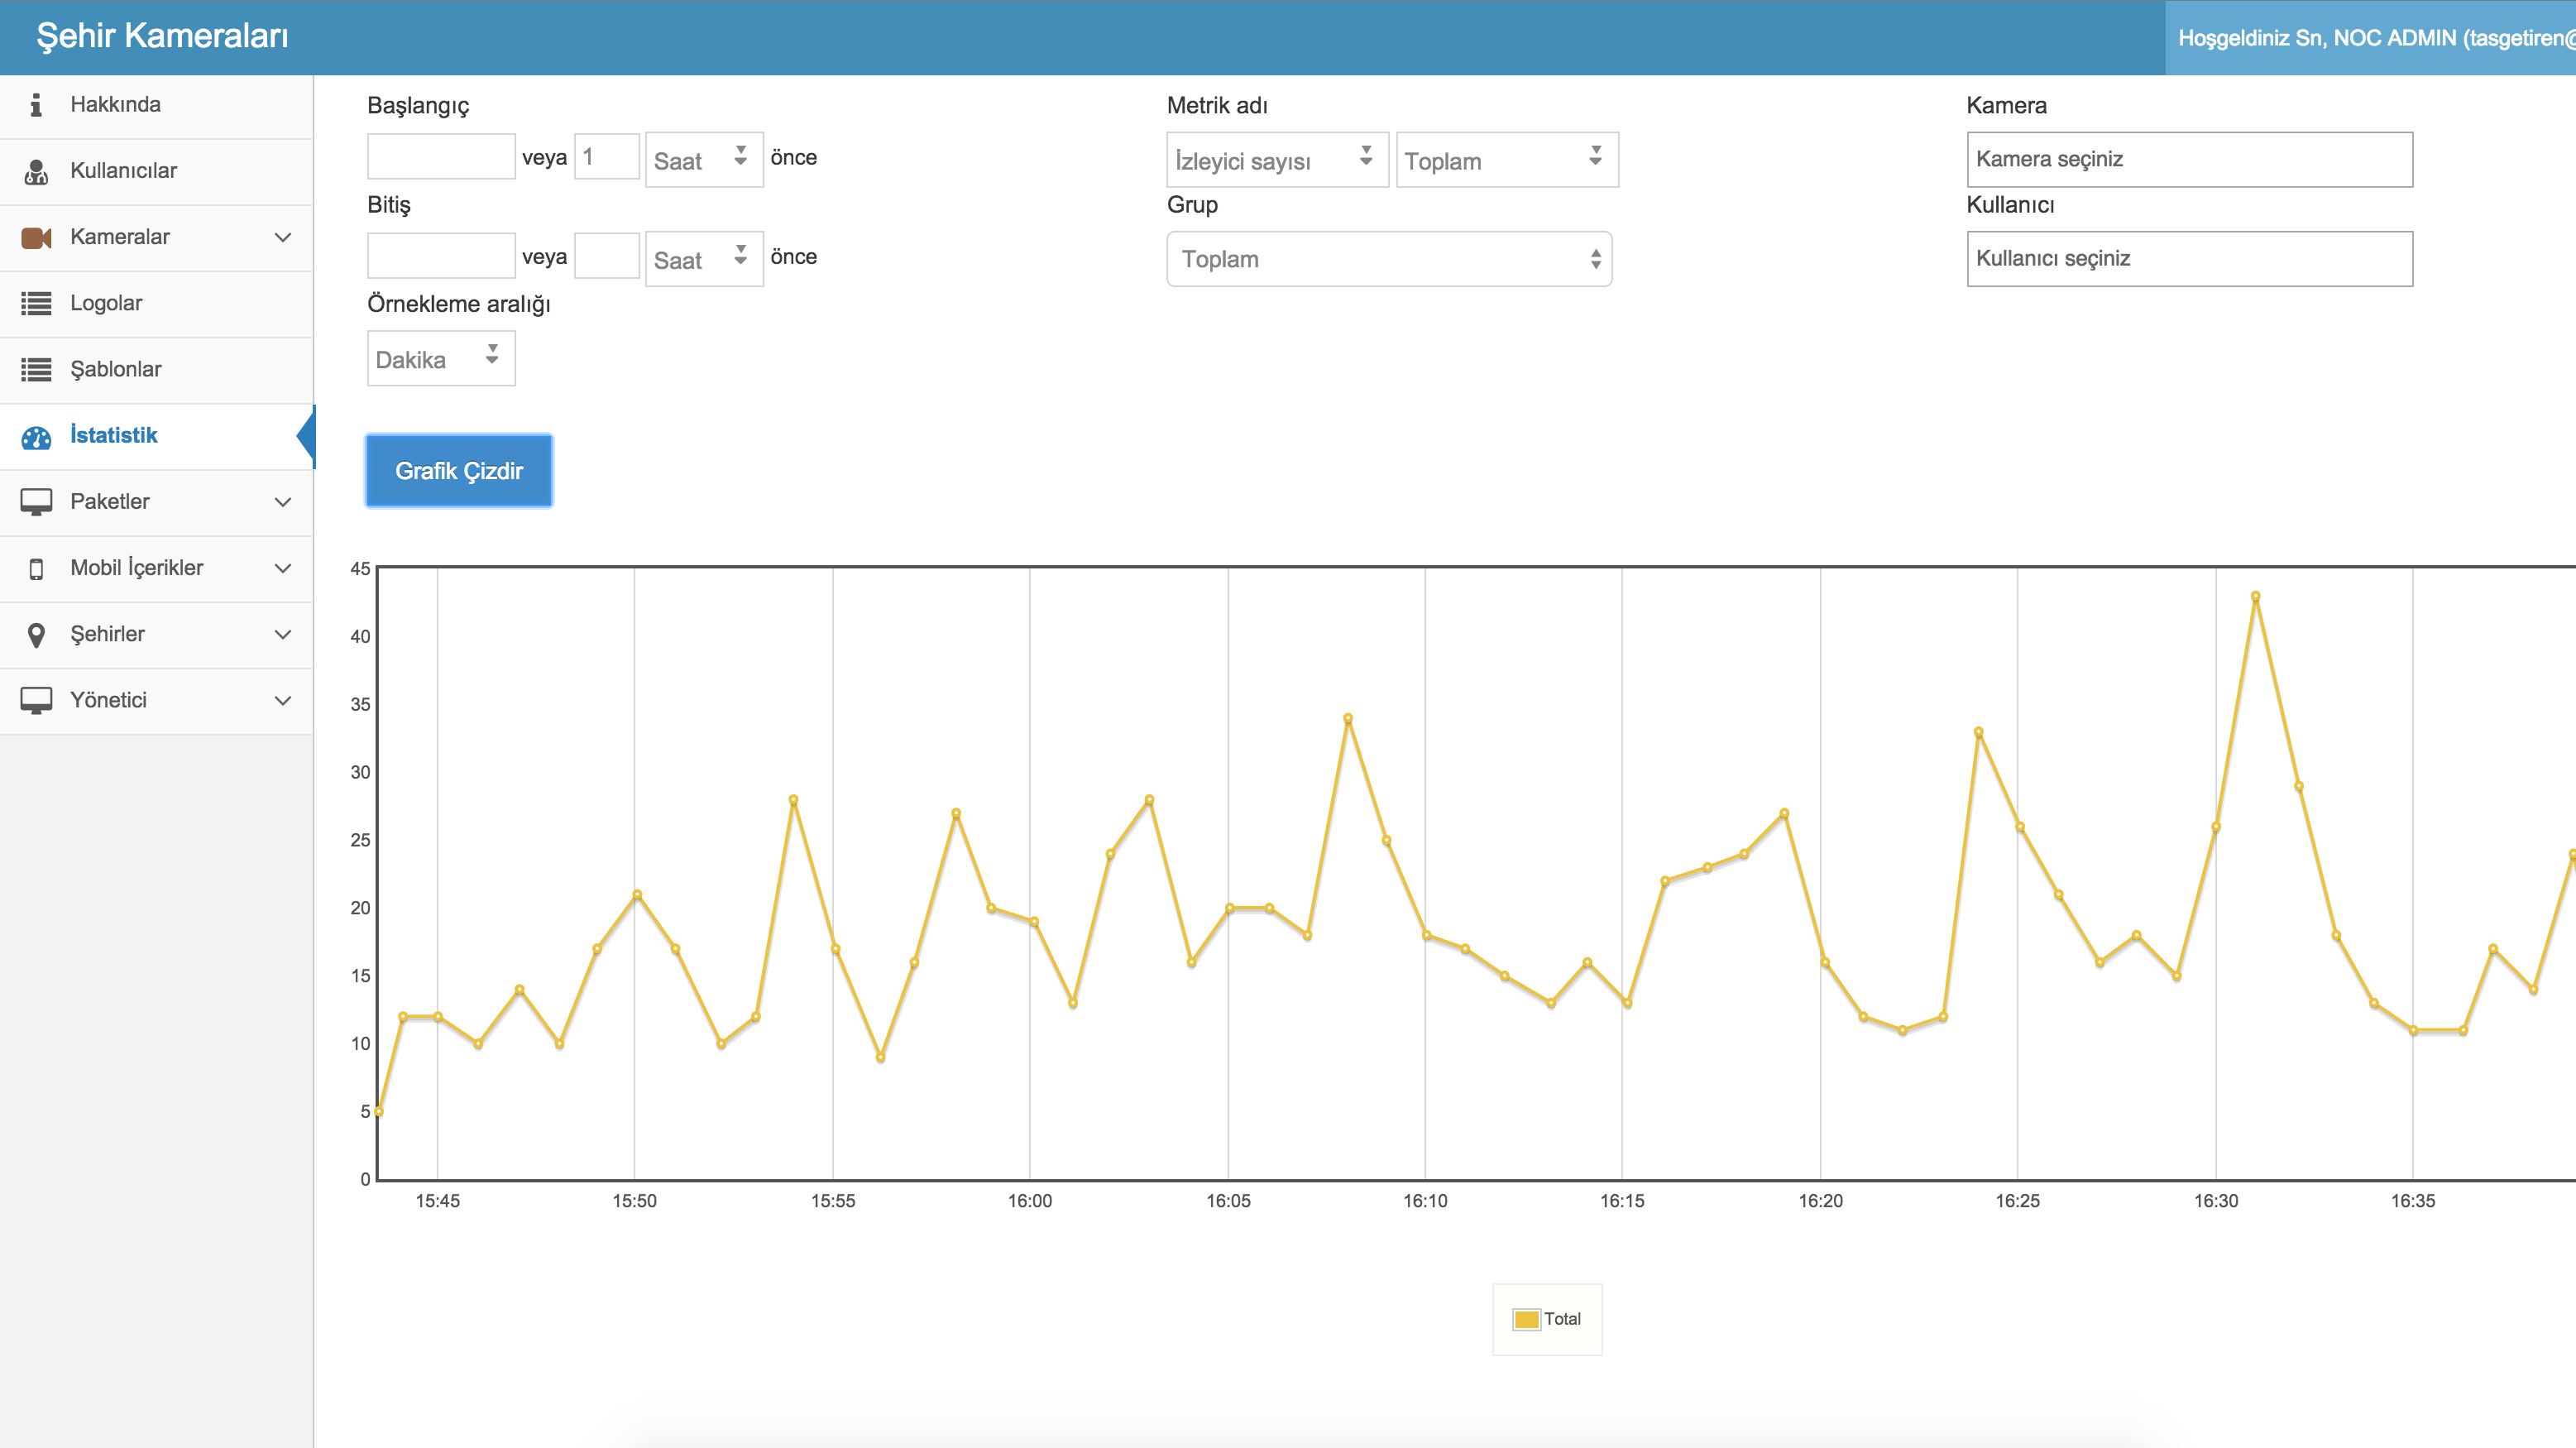Viewport: 2576px width, 1448px height.
Task: Click the Paketler monitor icon
Action: (36, 502)
